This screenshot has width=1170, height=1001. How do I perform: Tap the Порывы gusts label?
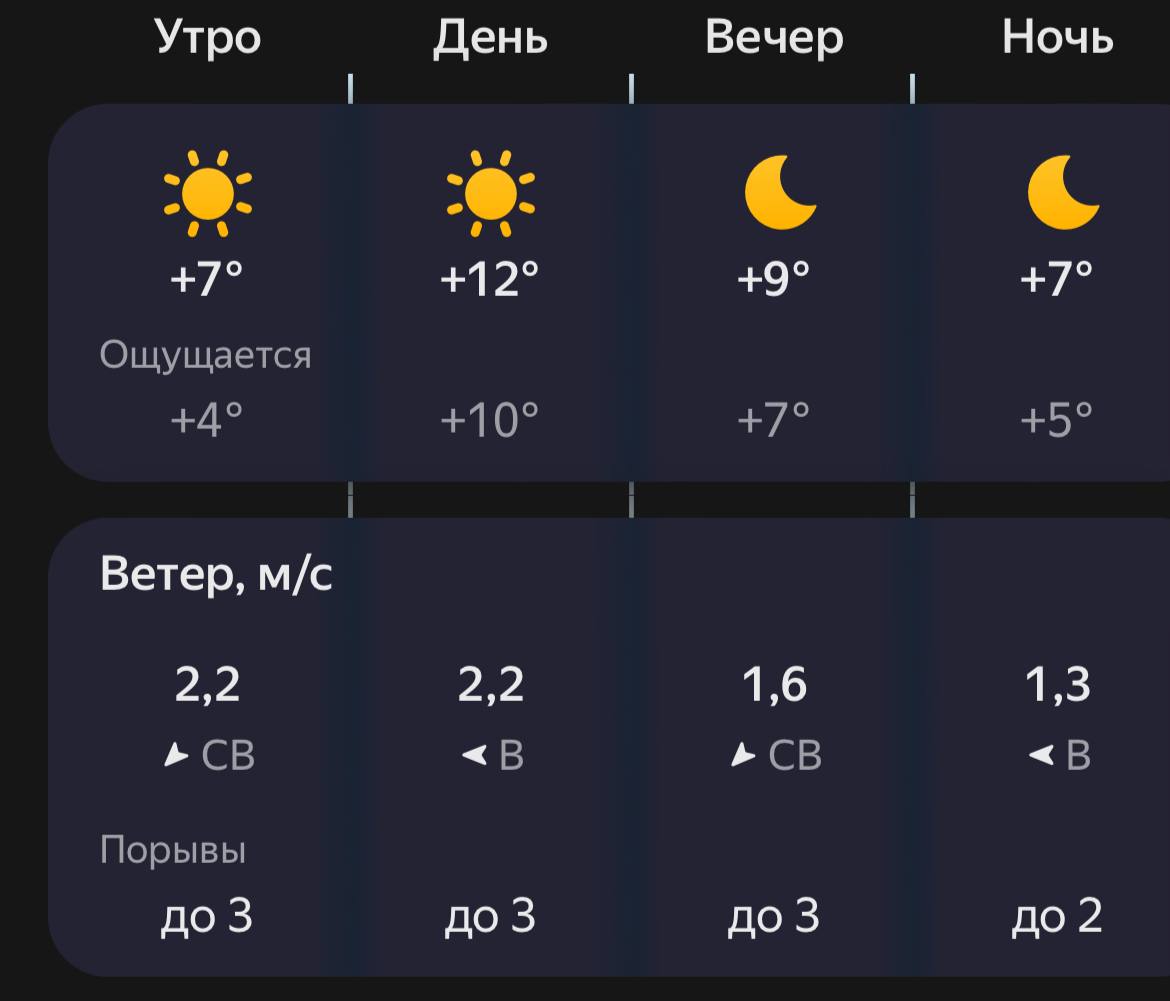click(x=173, y=850)
